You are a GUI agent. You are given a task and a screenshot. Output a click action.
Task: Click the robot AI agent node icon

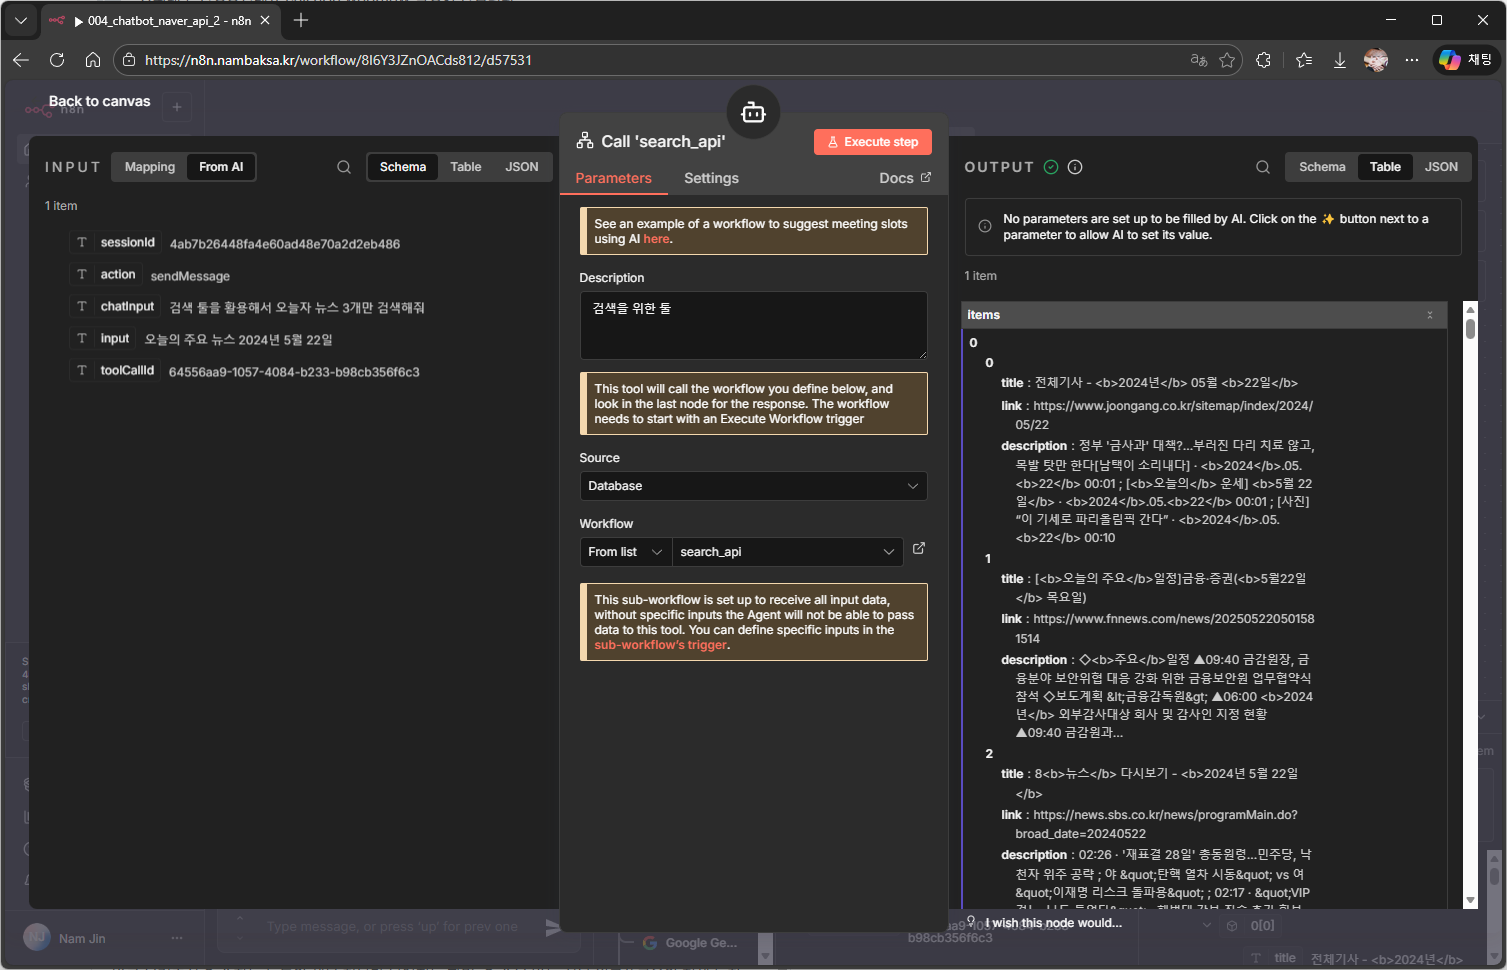tap(753, 113)
